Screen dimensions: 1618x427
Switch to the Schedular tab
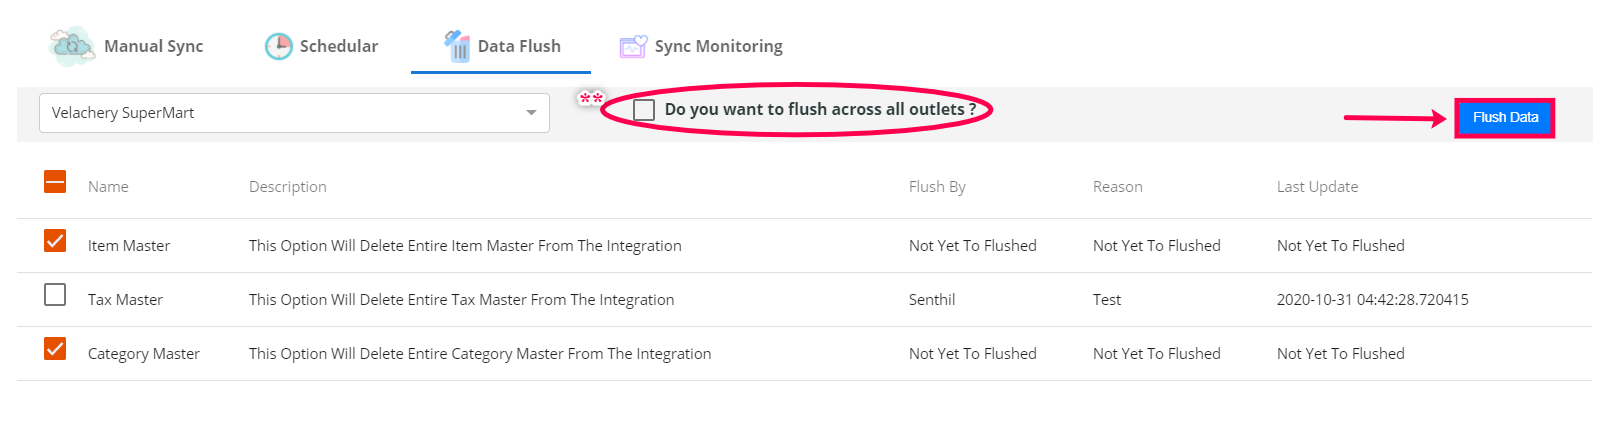pos(338,46)
